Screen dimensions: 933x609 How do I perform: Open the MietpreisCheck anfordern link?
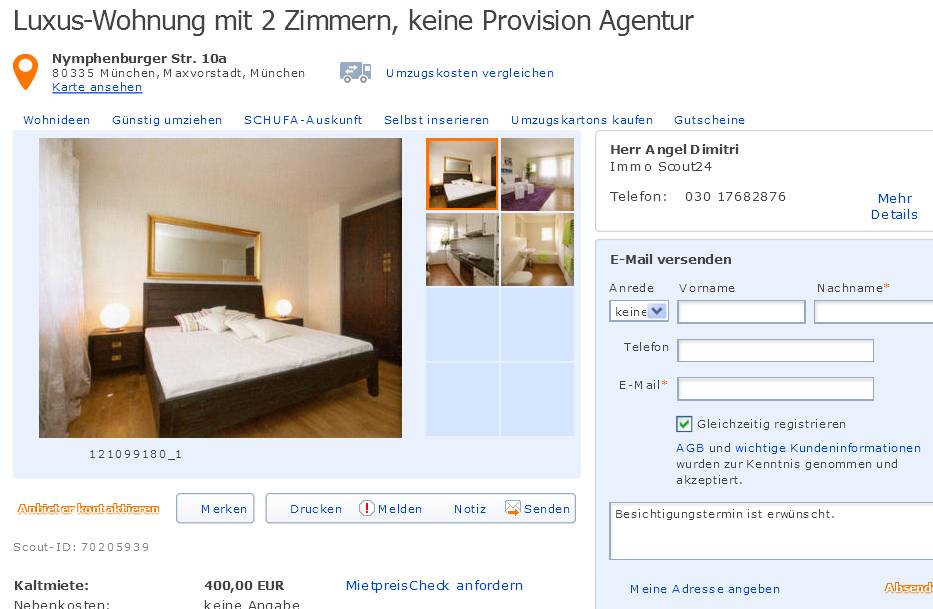coord(434,585)
